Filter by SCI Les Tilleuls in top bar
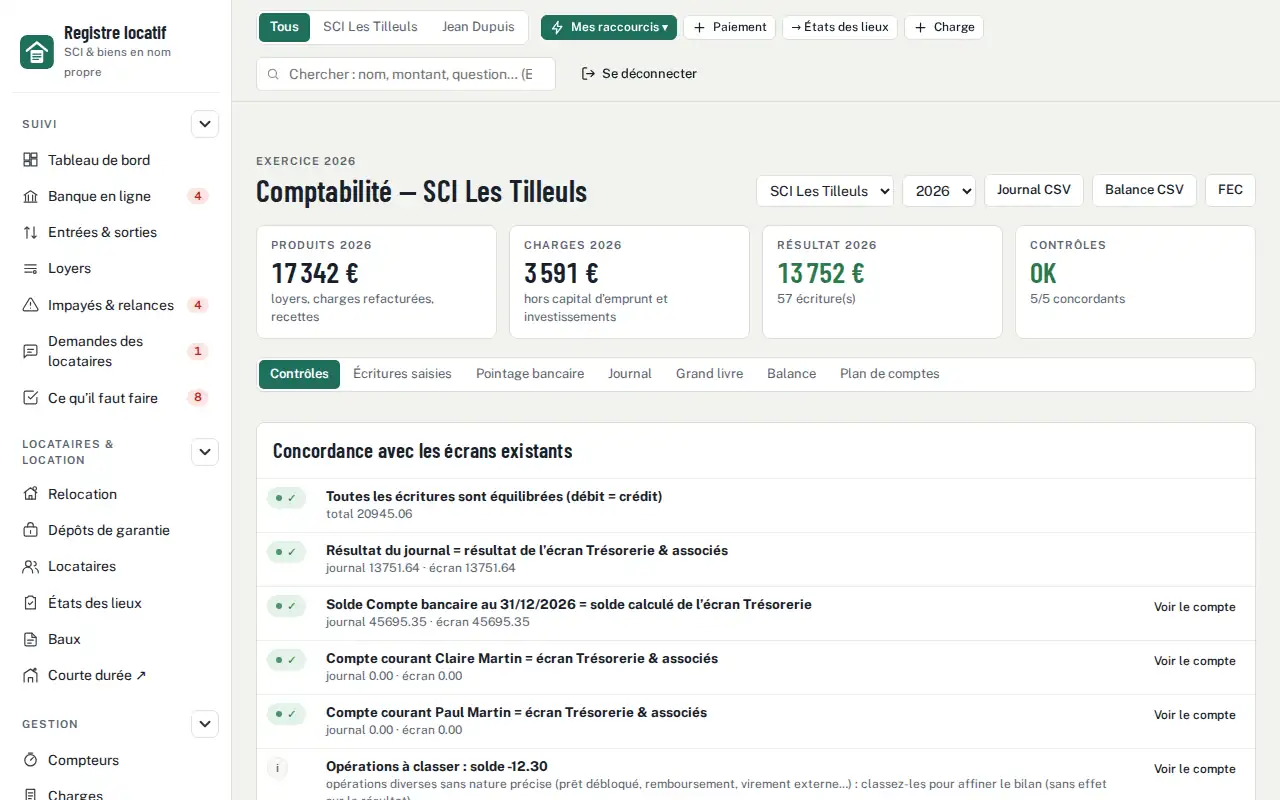 (x=370, y=27)
